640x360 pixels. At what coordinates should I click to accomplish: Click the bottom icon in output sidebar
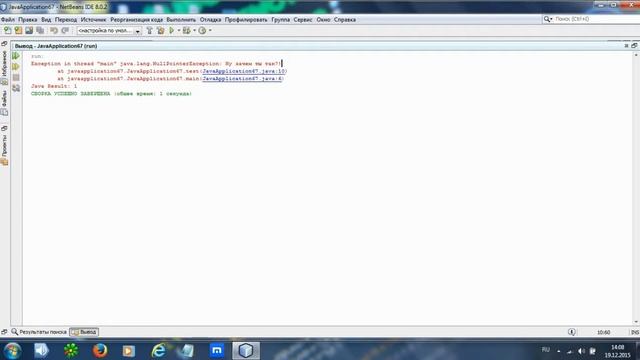(x=16, y=88)
